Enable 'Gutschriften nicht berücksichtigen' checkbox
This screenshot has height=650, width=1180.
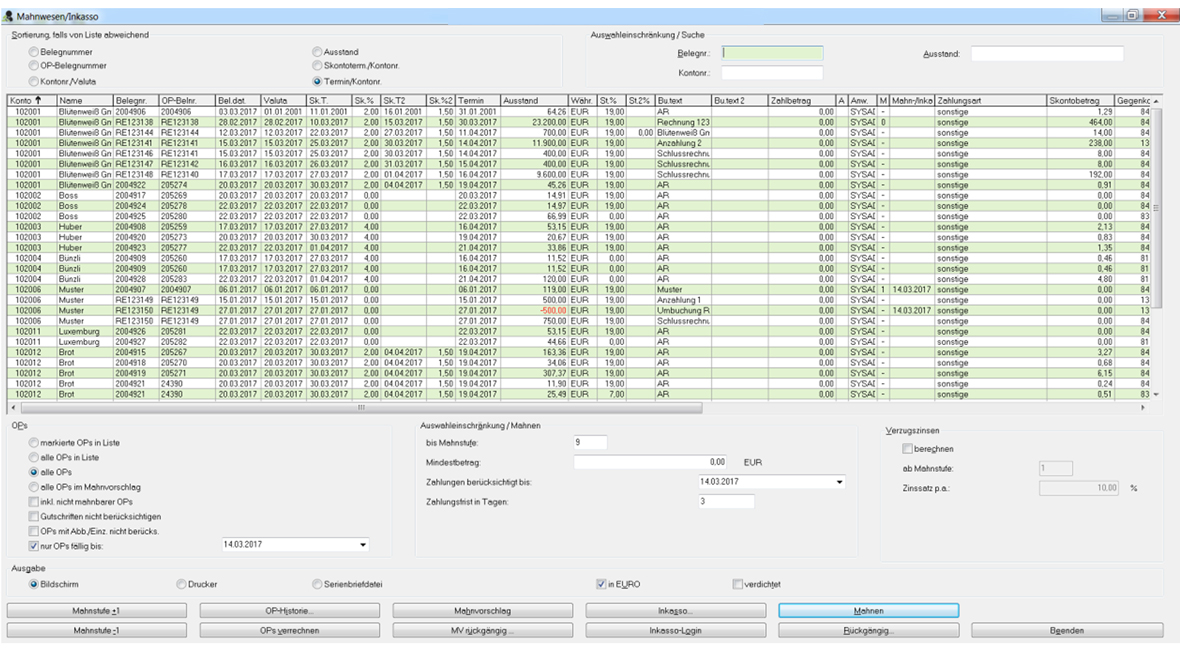pos(35,515)
